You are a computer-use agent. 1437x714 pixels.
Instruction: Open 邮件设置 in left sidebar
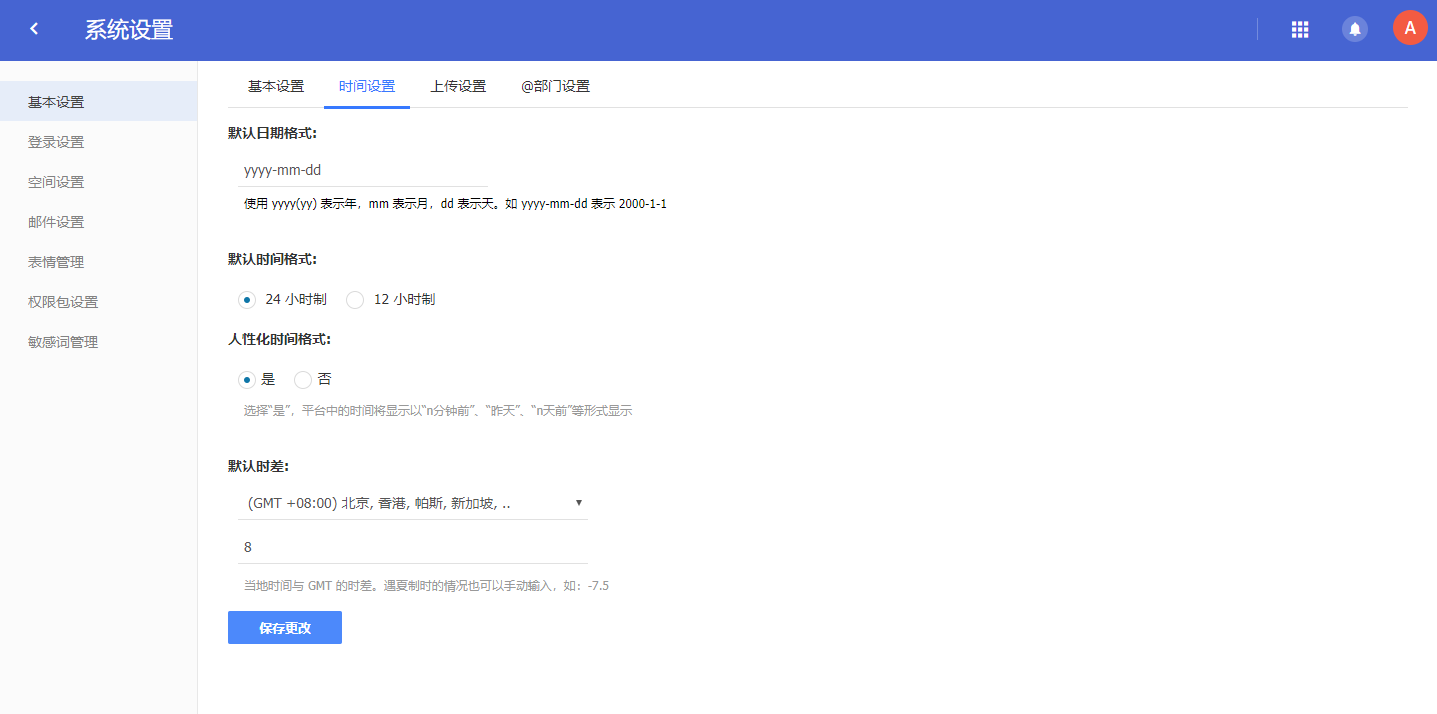coord(98,221)
